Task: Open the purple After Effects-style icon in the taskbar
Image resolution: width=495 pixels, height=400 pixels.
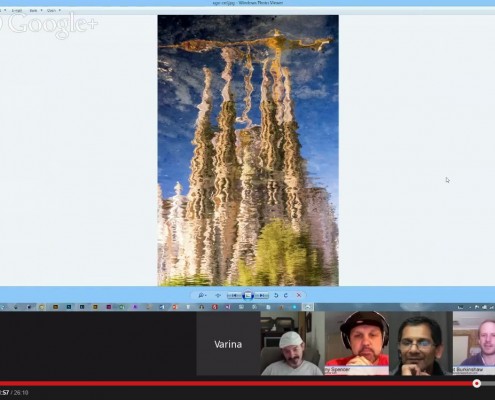Action: [x=135, y=307]
